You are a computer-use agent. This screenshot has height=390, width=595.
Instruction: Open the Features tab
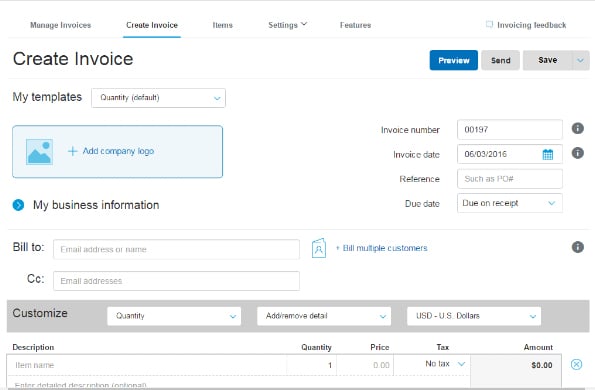pos(355,25)
